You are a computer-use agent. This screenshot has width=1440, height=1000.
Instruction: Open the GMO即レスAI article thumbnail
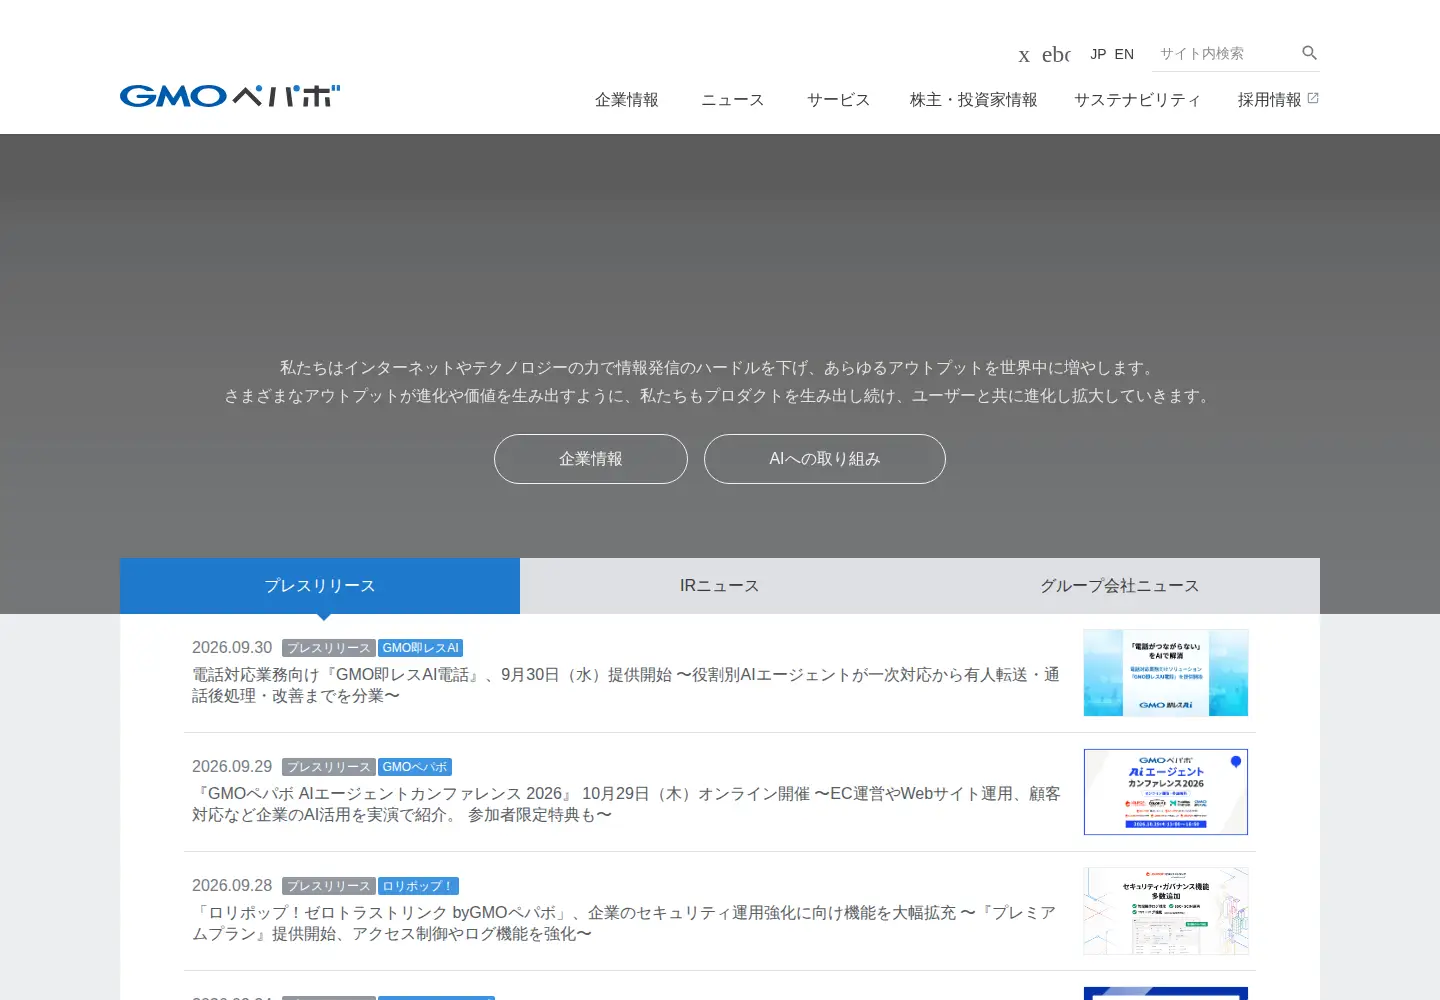click(x=1166, y=672)
